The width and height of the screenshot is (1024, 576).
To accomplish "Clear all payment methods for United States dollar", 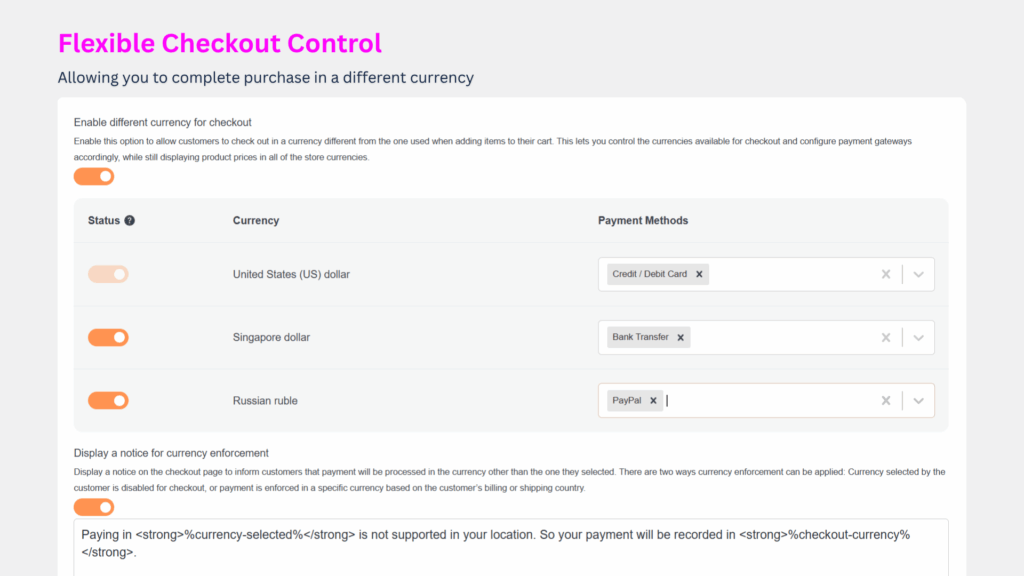I will 886,273.
